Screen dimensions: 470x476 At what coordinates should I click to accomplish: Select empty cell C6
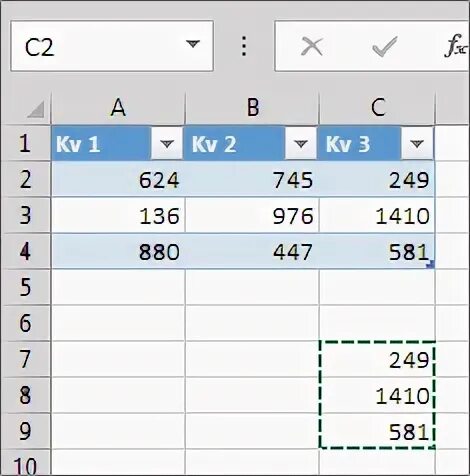pyautogui.click(x=377, y=323)
